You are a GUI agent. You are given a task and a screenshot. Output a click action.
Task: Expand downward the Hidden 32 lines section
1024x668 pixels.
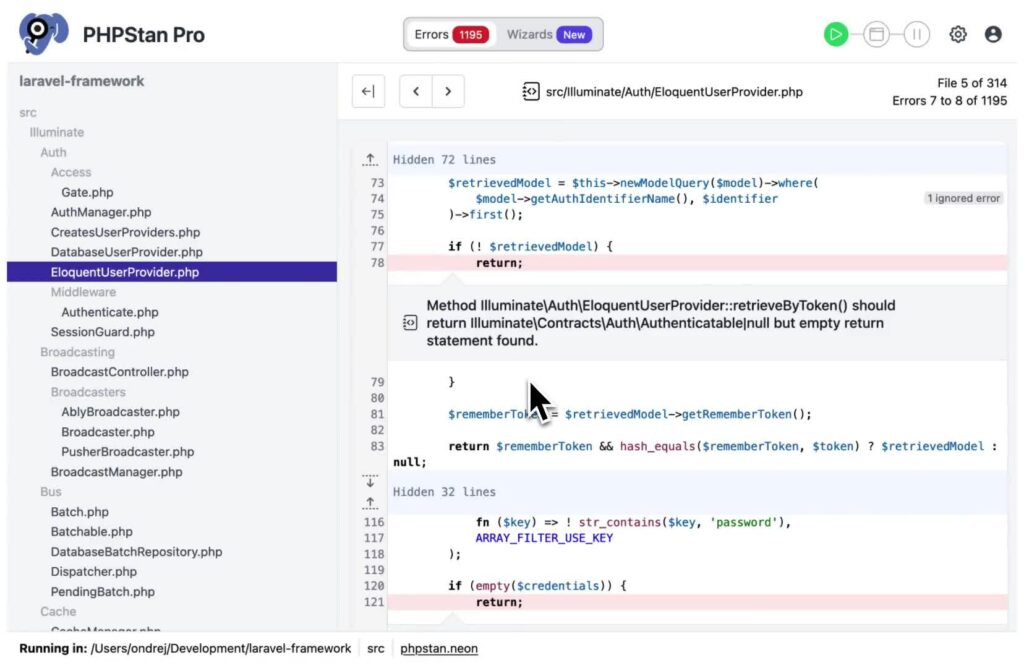click(370, 481)
